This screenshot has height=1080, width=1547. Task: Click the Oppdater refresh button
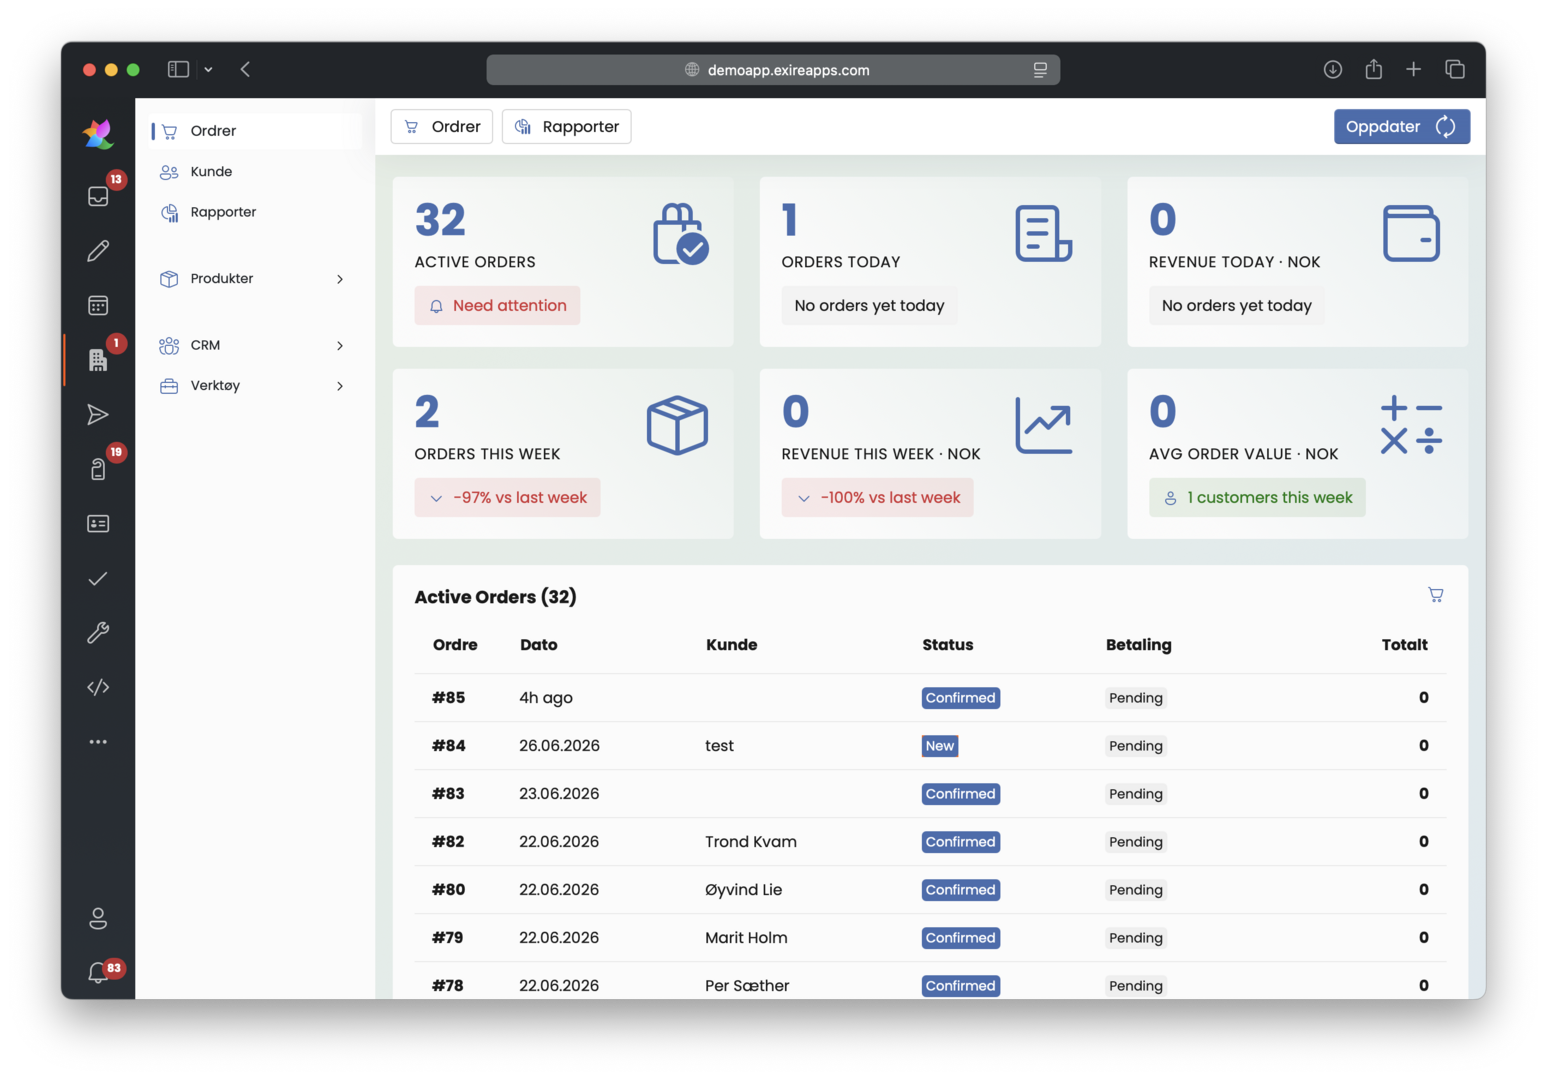(1401, 127)
